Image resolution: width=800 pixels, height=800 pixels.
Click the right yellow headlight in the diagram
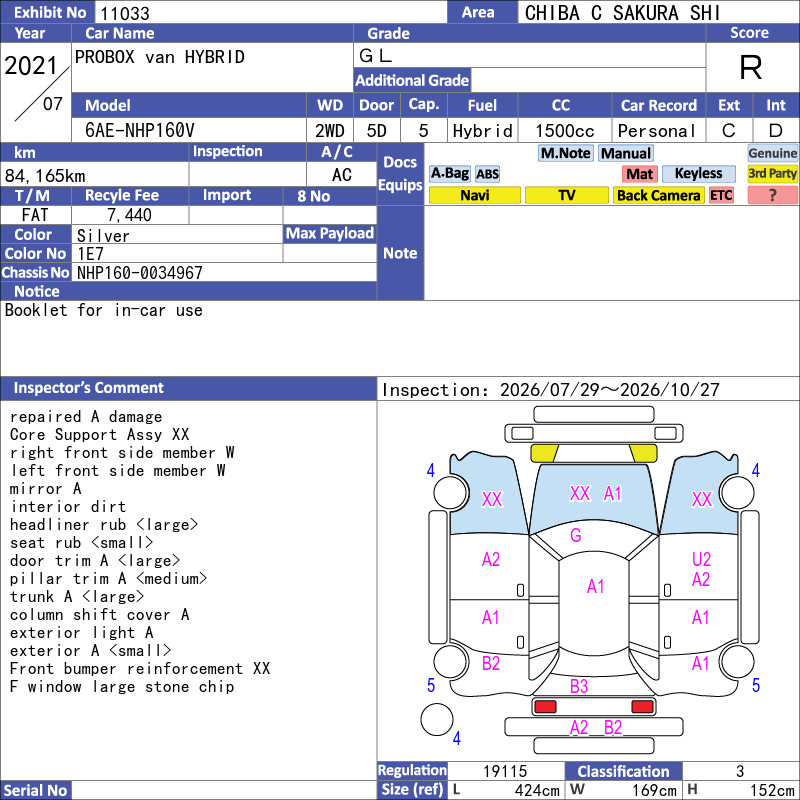point(643,453)
